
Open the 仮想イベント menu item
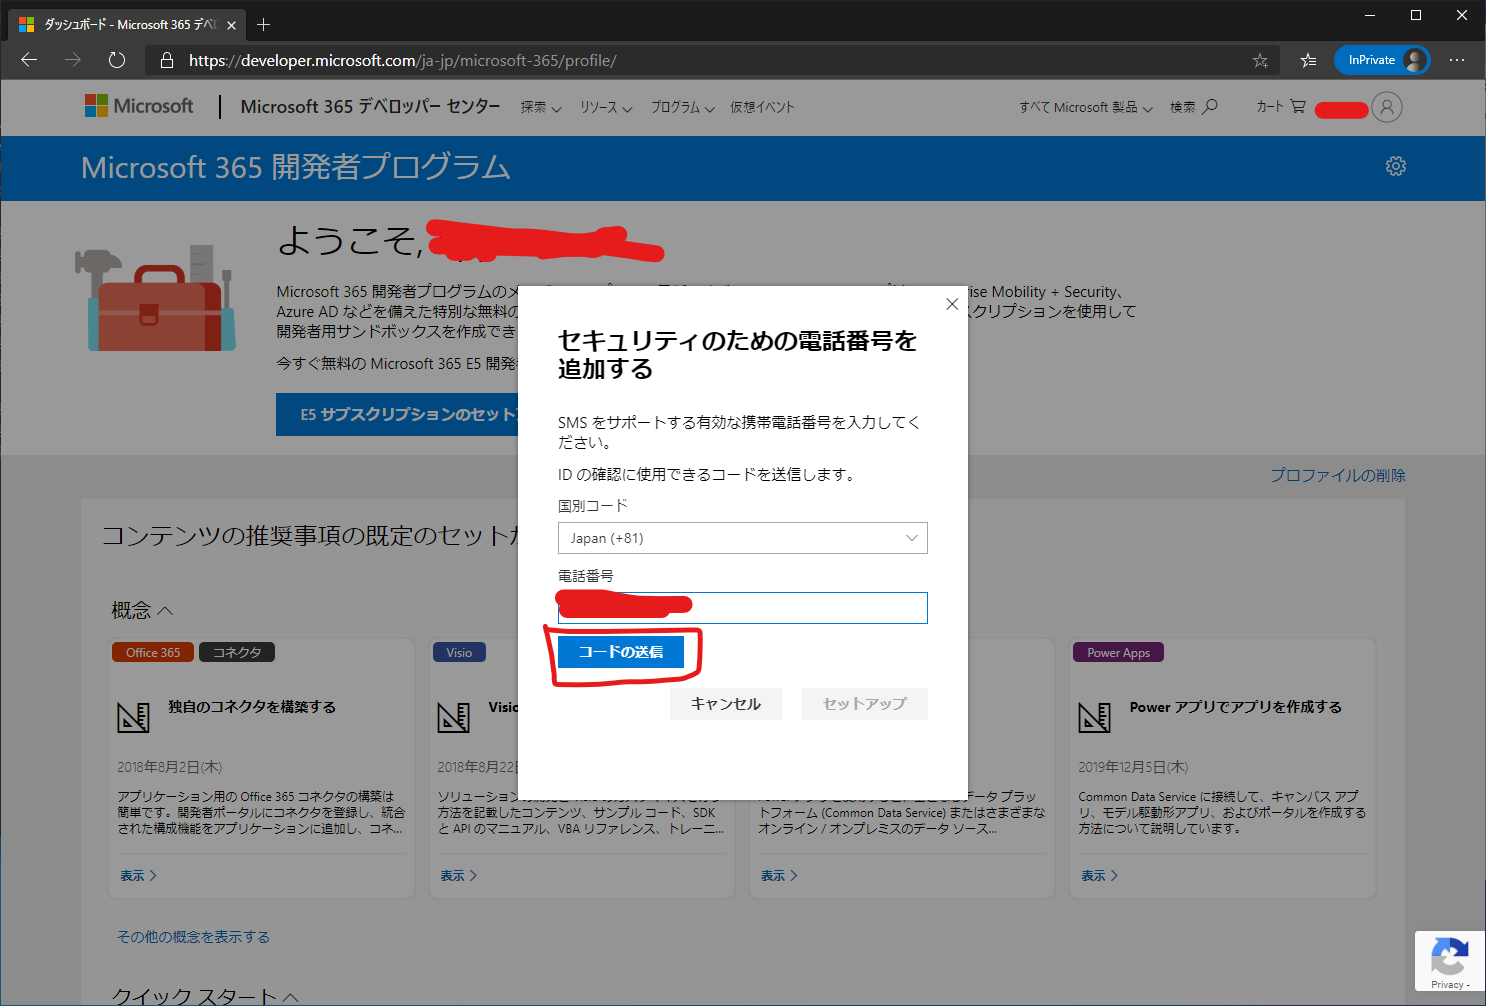[762, 107]
